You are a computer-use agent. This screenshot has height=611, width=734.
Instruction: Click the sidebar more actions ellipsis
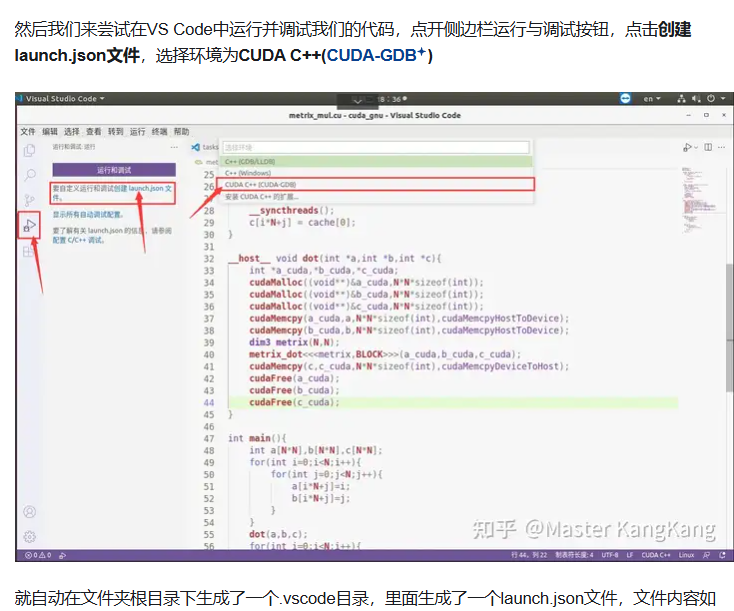(x=174, y=147)
